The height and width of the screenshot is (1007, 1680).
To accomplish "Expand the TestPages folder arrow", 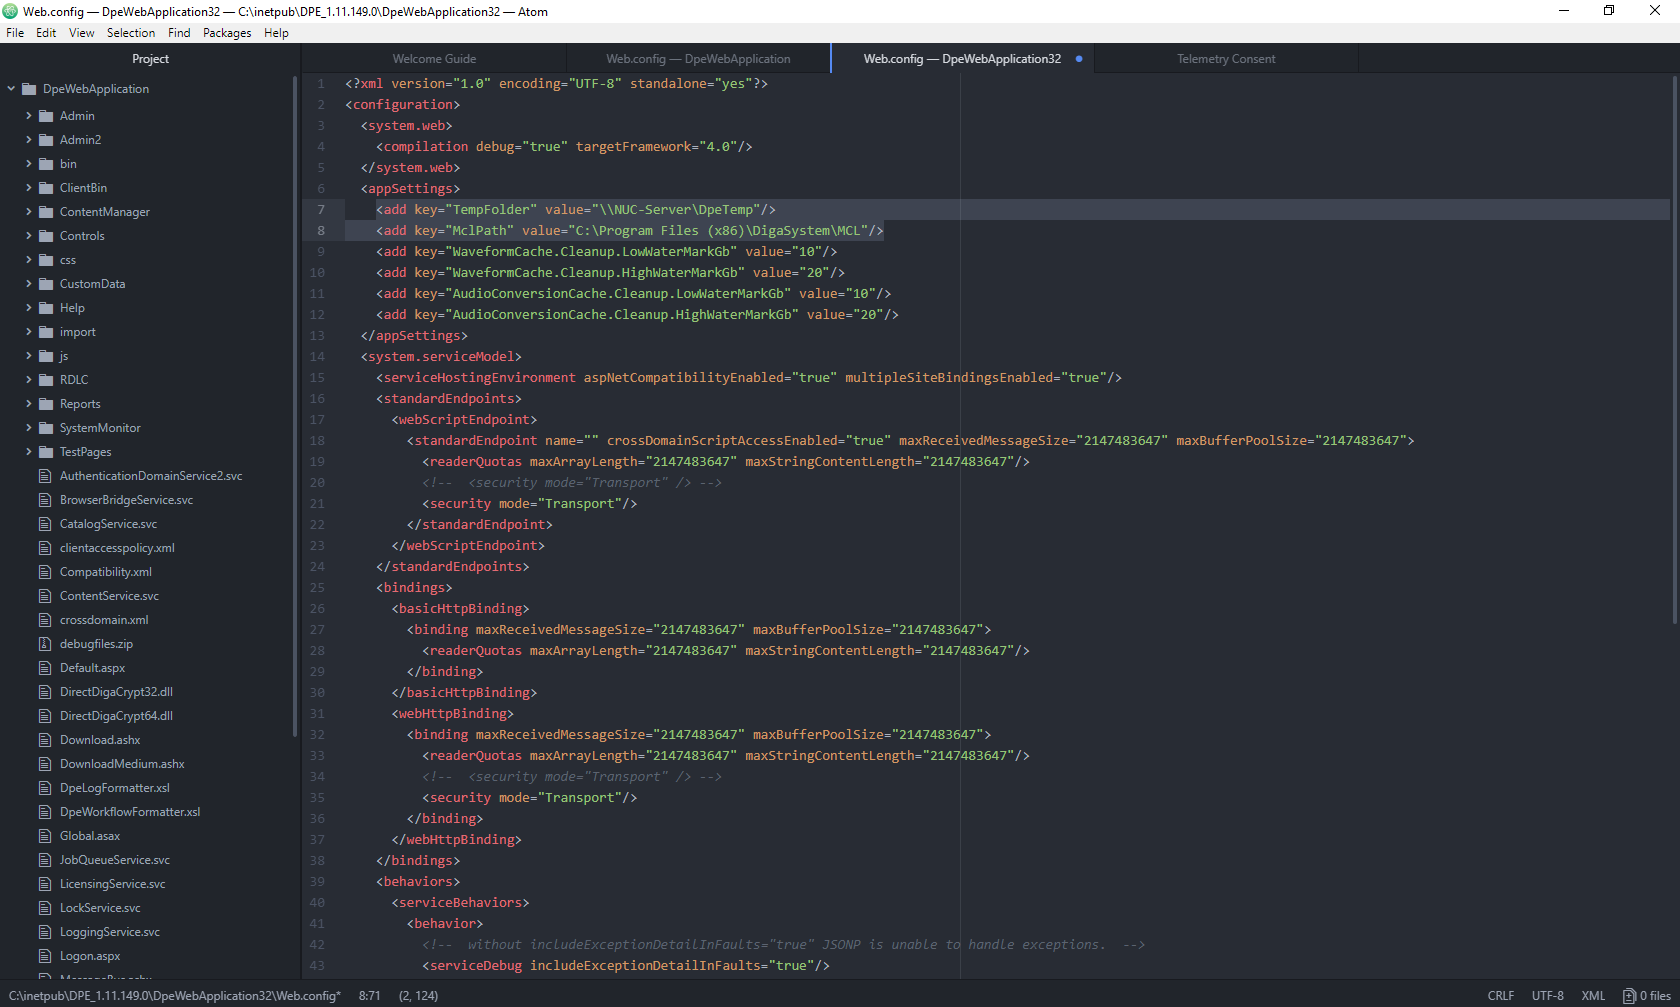I will [x=28, y=452].
